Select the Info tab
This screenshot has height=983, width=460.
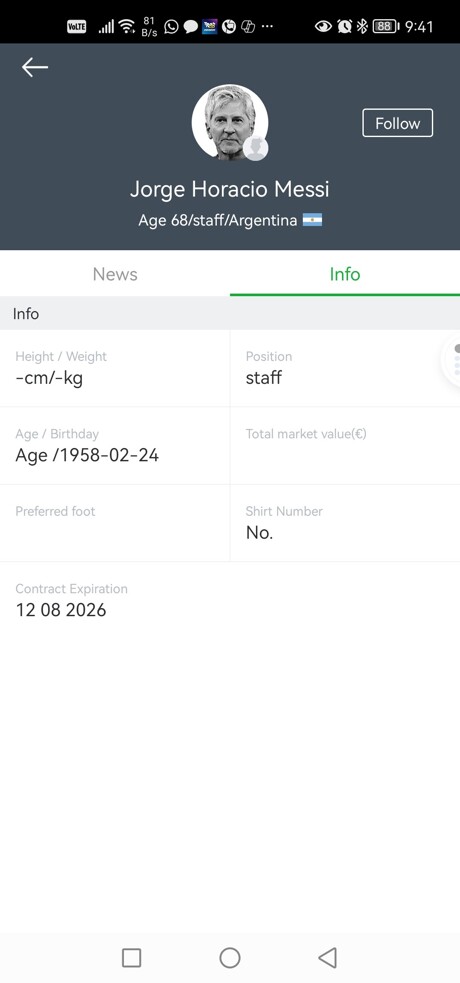pos(345,274)
